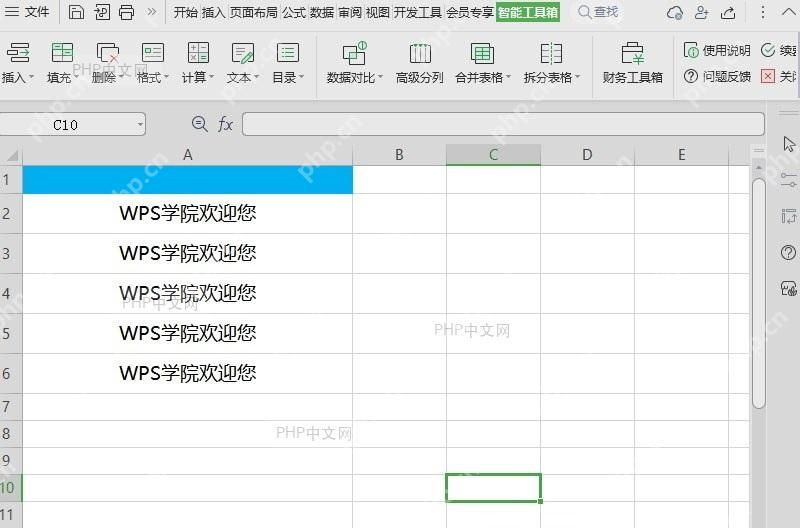Click the 计算 icon

[x=198, y=53]
